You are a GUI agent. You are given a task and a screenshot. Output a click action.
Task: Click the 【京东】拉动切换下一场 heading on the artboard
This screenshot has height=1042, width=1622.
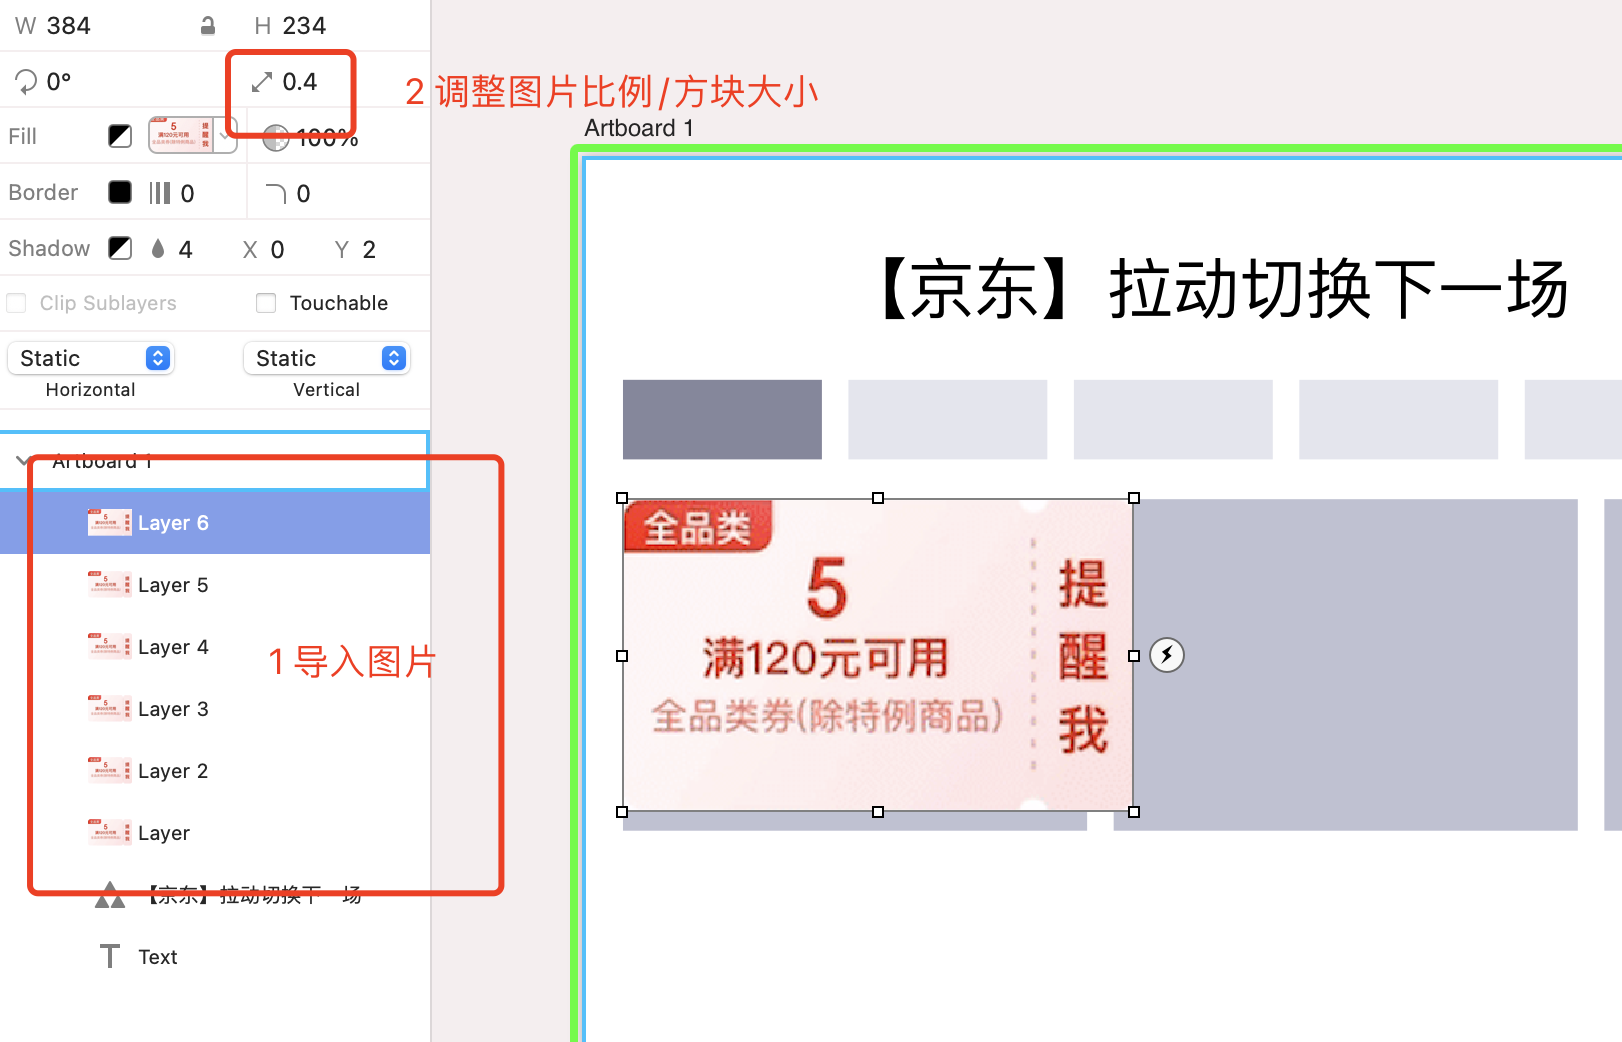pyautogui.click(x=1222, y=288)
